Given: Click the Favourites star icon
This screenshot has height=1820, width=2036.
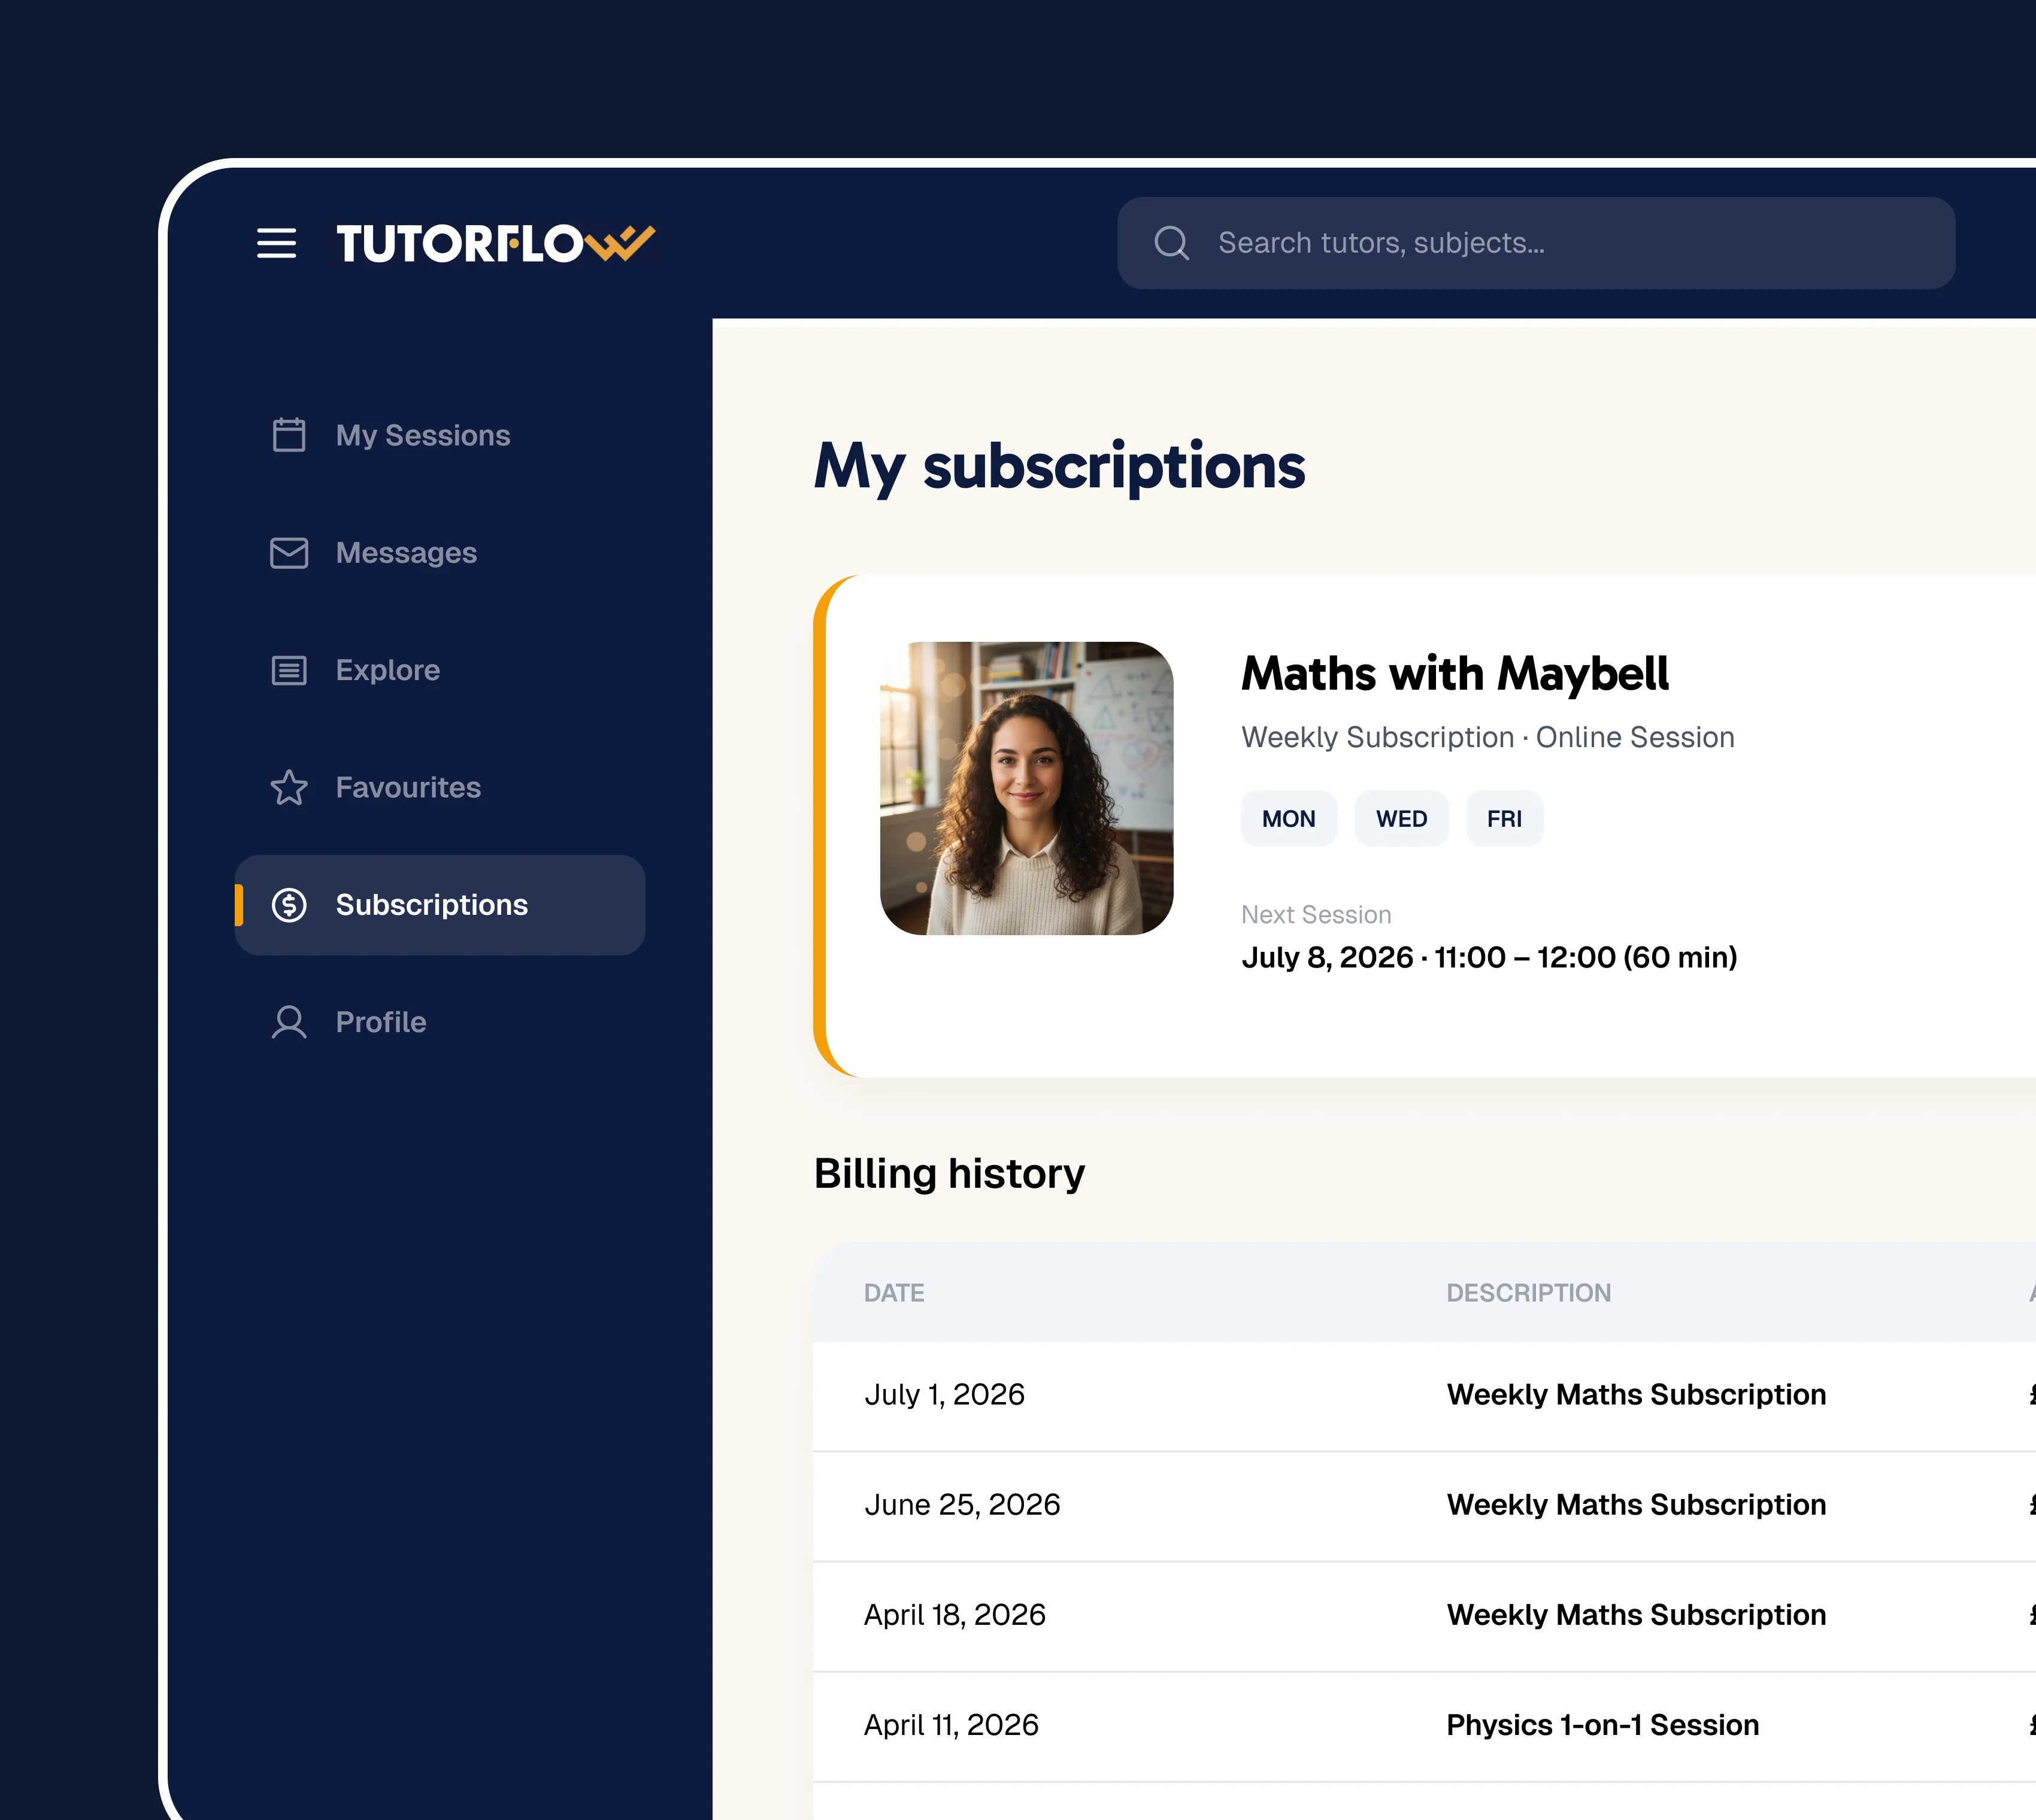Looking at the screenshot, I should coord(289,788).
